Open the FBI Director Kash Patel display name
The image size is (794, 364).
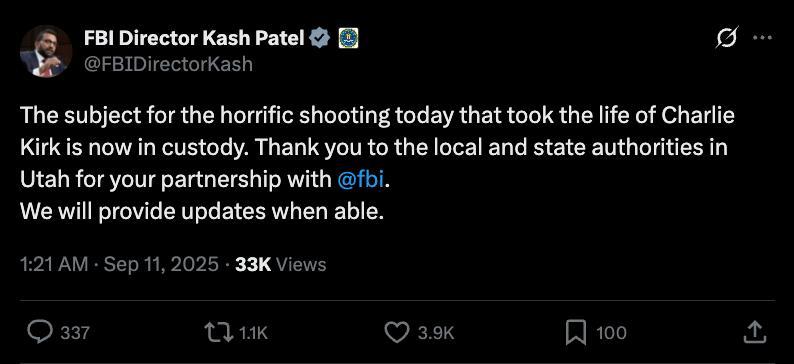coord(194,38)
